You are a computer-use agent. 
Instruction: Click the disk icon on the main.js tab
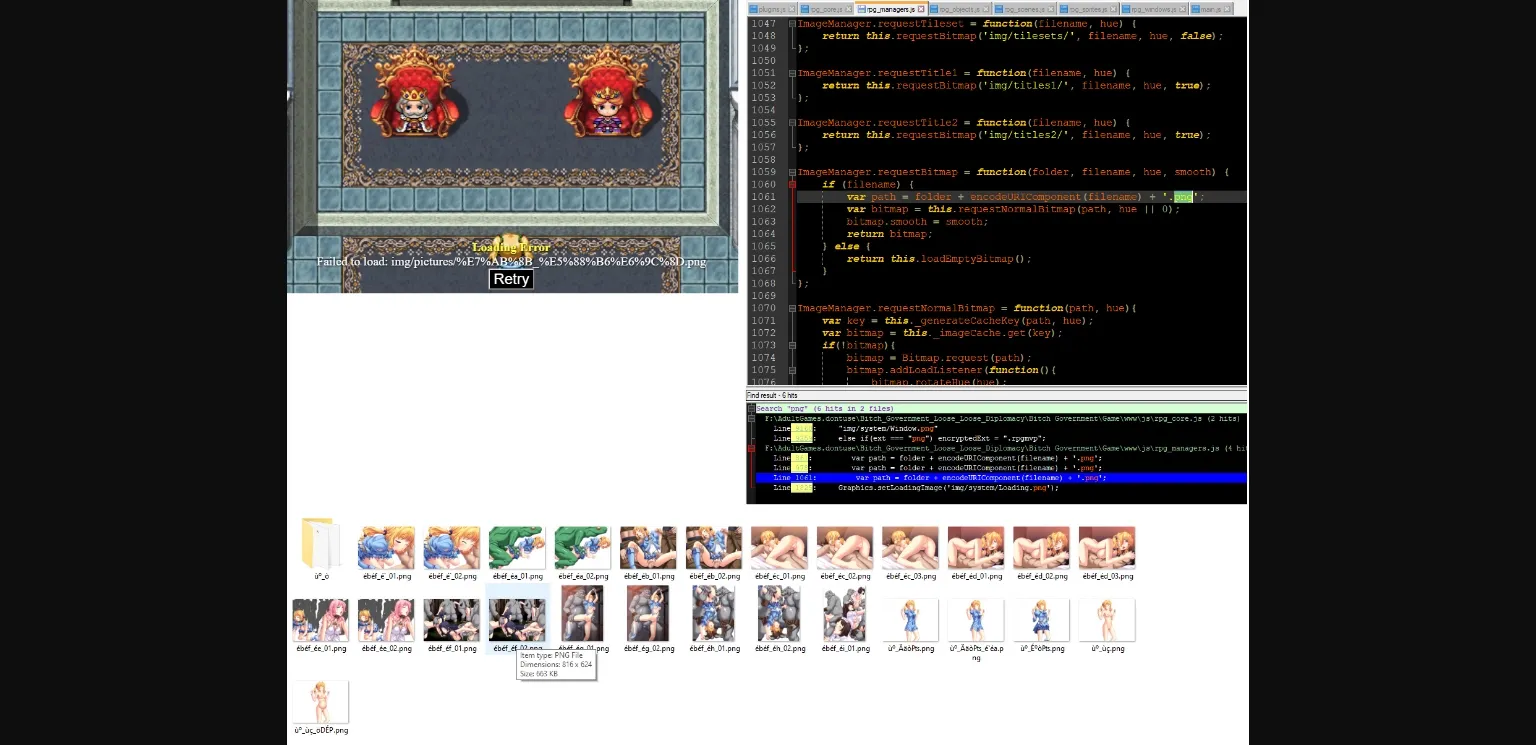coord(1195,9)
